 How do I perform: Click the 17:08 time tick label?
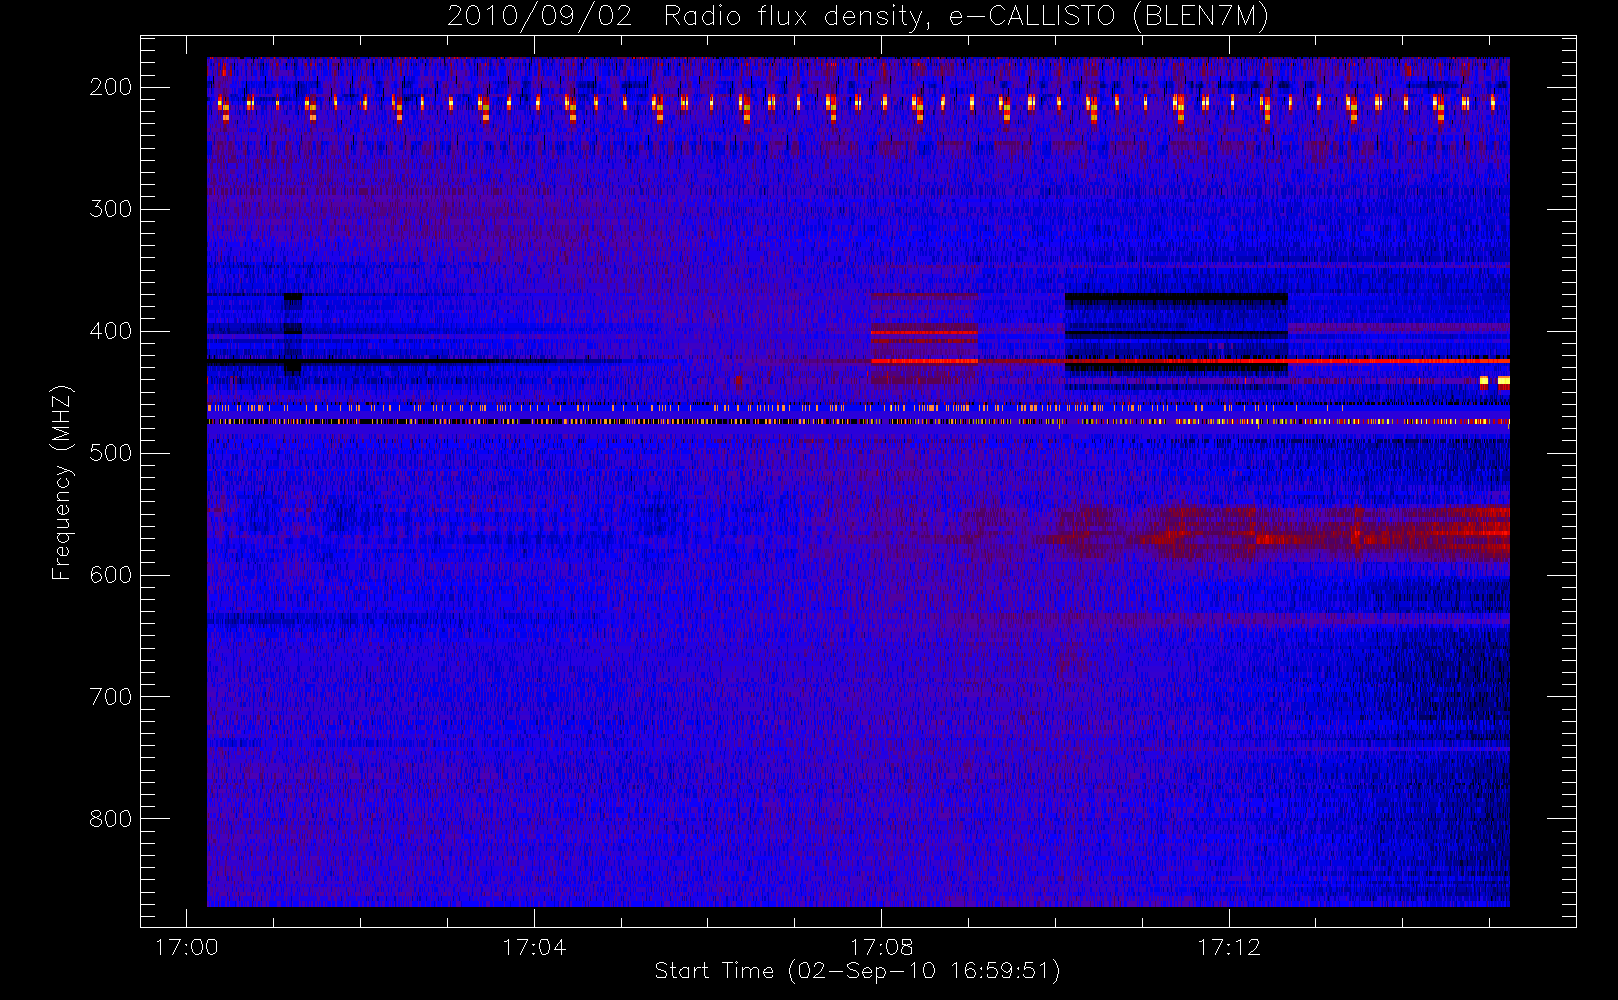pyautogui.click(x=881, y=947)
